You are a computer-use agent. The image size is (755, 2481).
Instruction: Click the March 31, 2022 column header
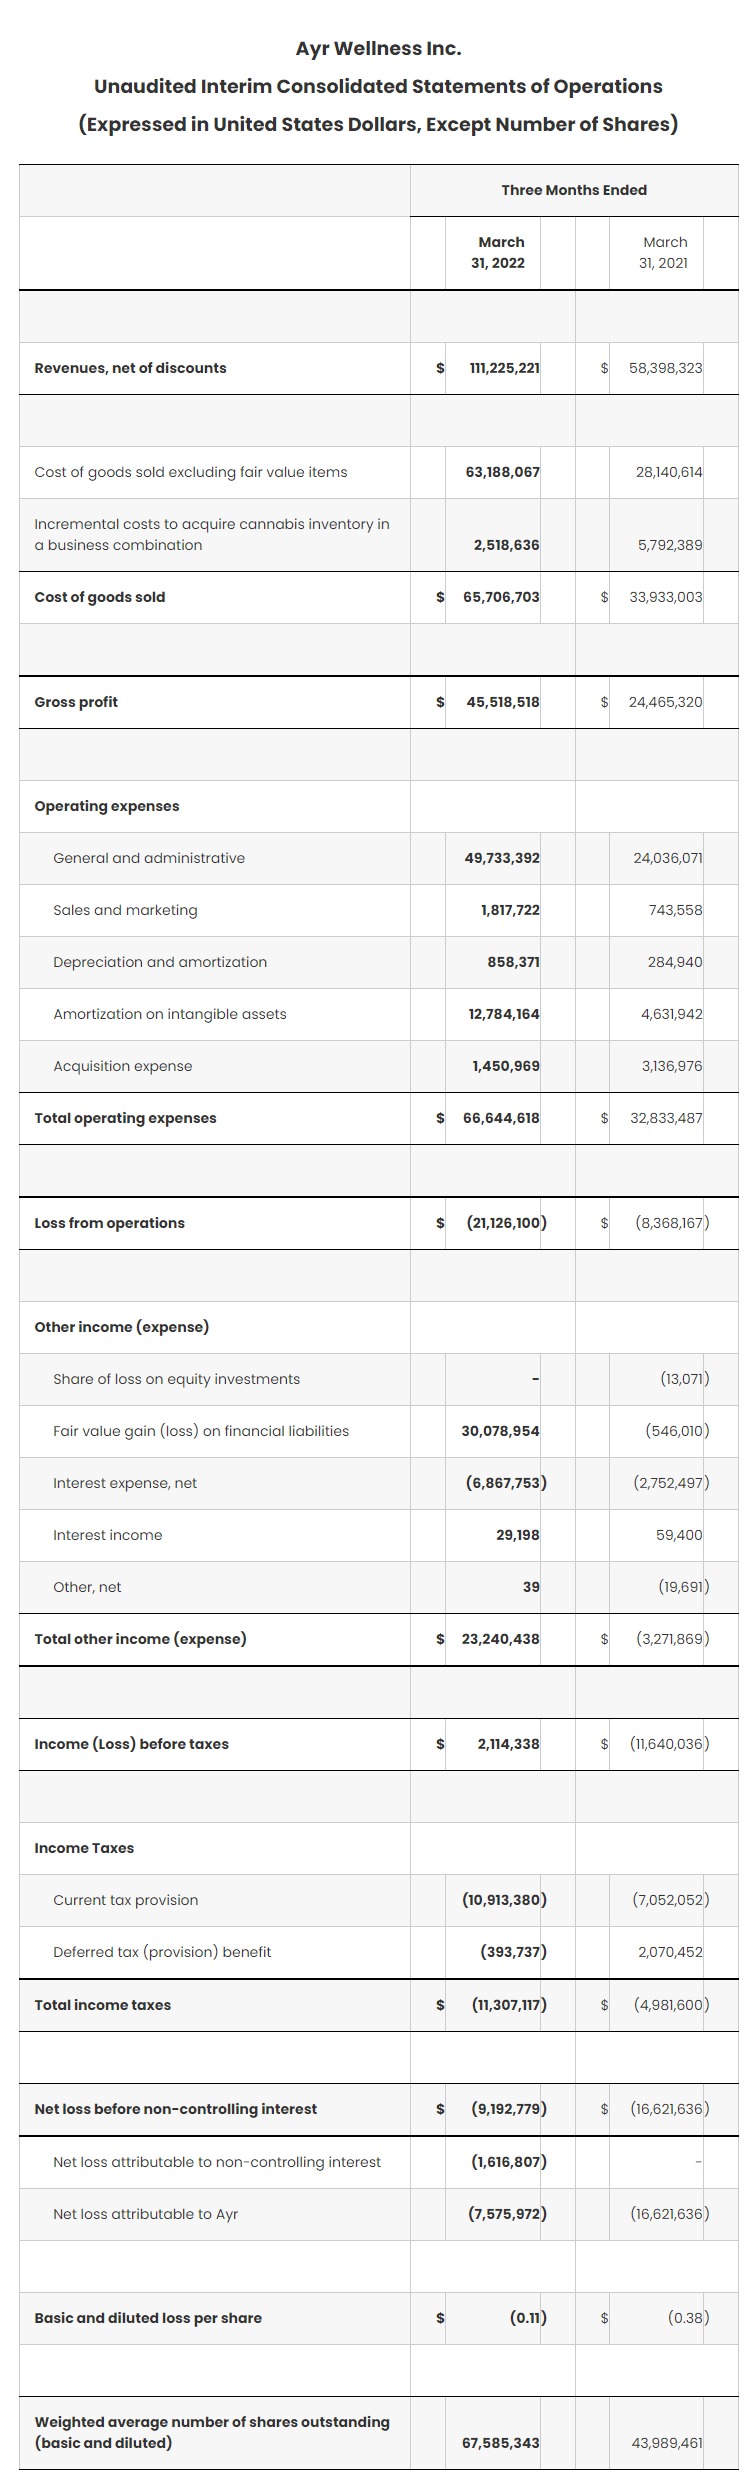(x=501, y=252)
